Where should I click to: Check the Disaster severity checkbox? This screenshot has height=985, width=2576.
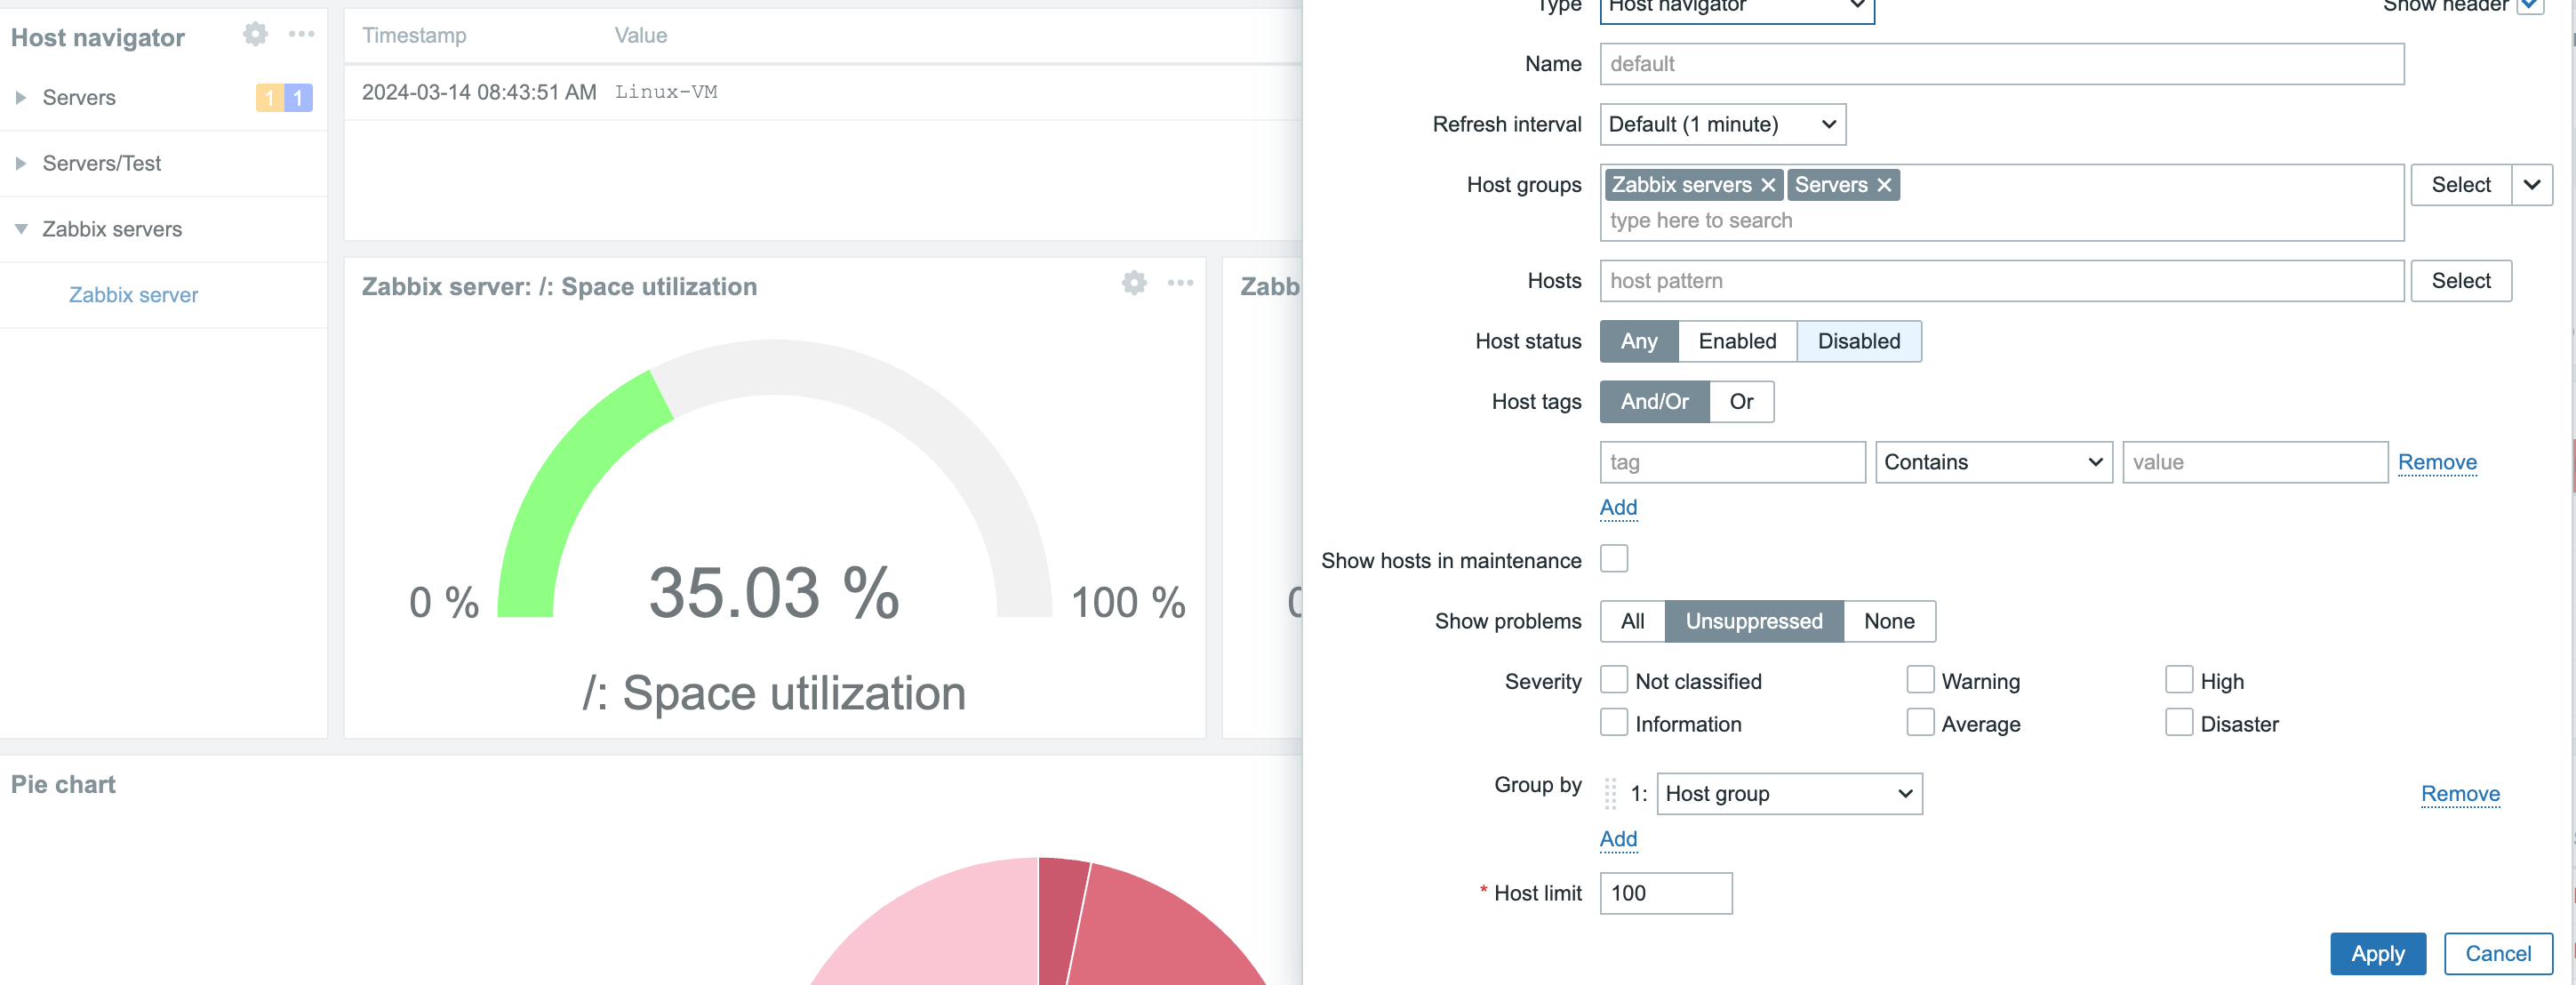coord(2178,722)
